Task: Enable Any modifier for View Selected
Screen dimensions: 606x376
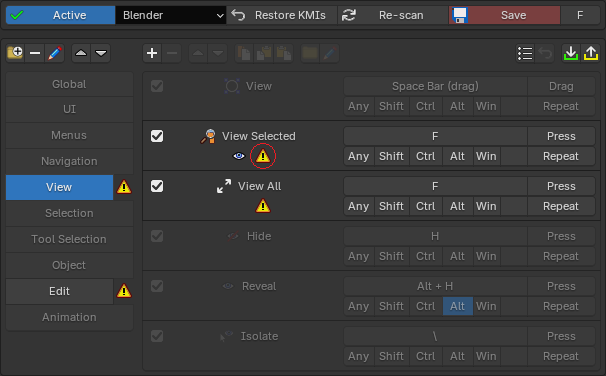Action: coord(359,156)
